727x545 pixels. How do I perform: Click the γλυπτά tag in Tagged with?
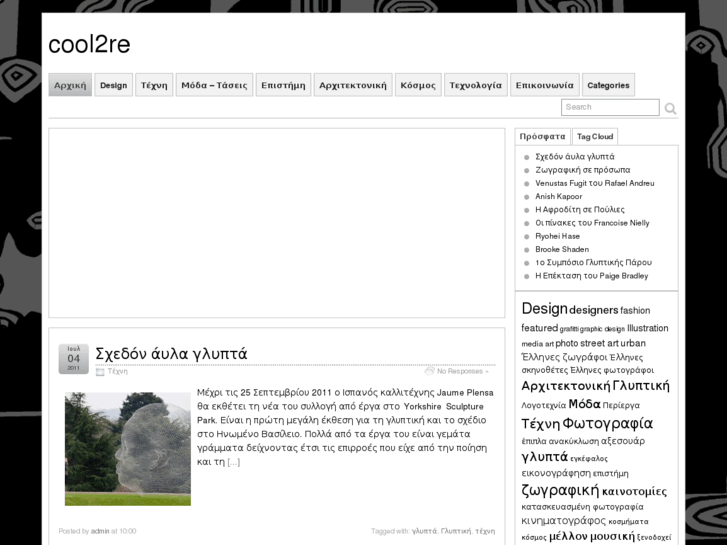pos(424,531)
